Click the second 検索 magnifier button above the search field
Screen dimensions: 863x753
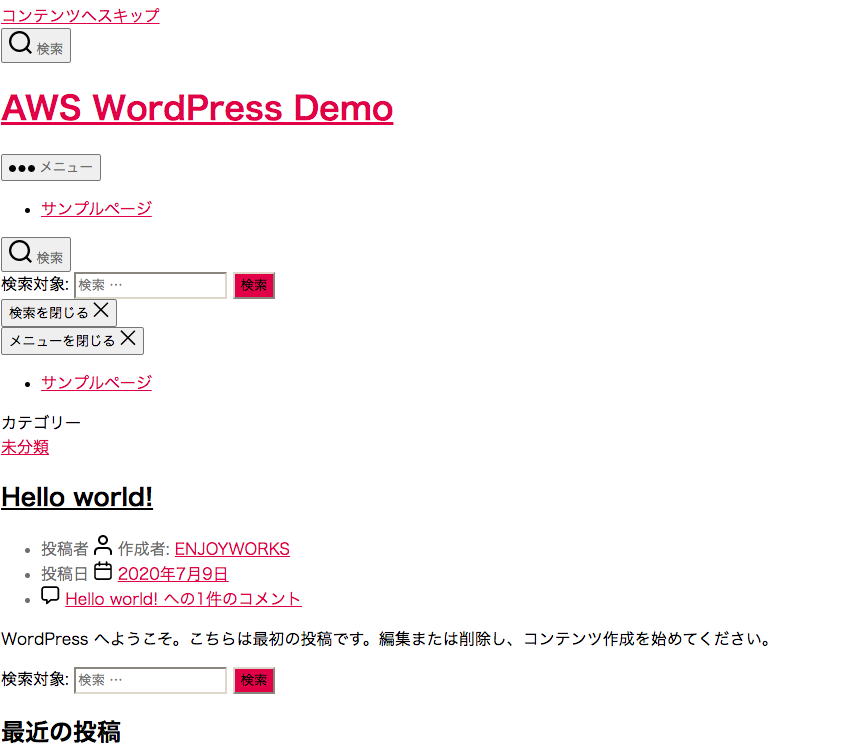[x=36, y=254]
